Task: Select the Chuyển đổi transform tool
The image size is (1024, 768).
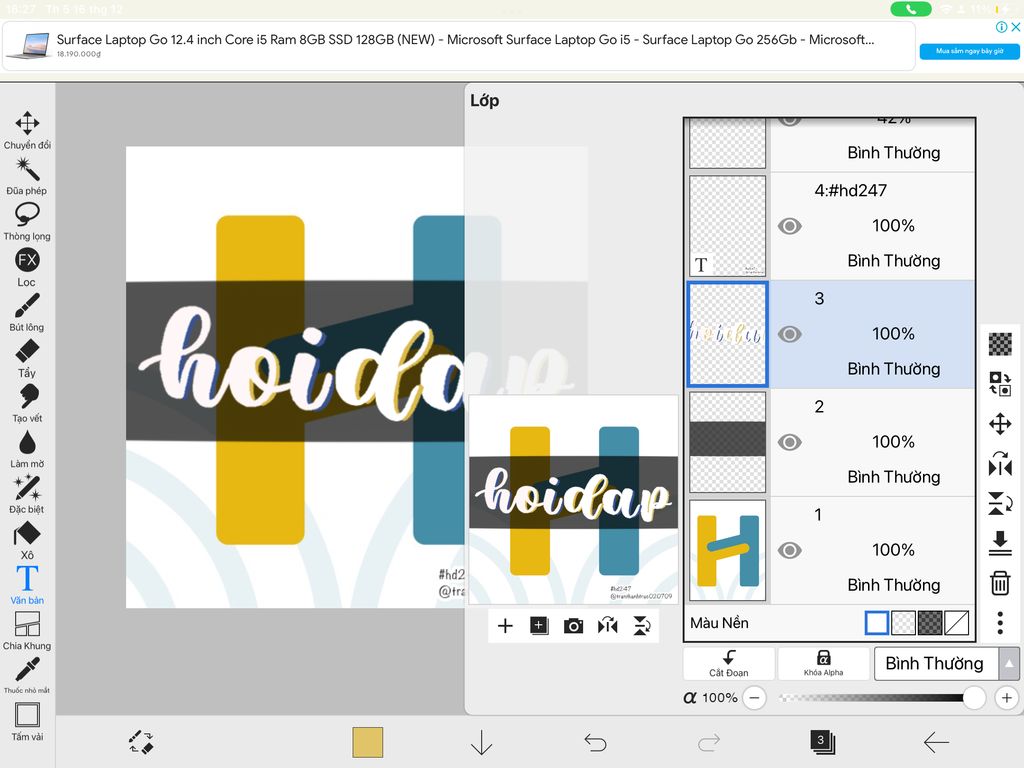Action: click(x=27, y=130)
